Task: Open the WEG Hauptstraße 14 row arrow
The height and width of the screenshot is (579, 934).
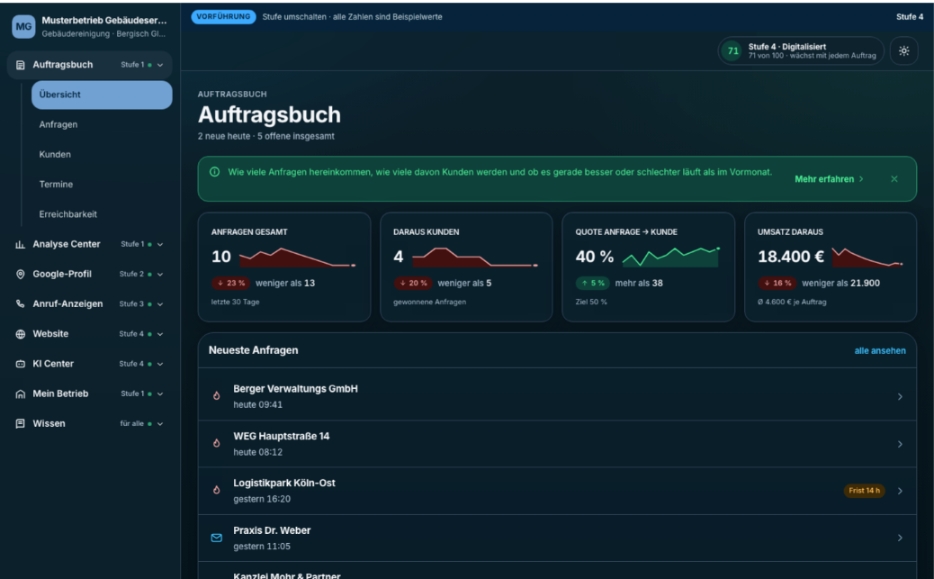Action: click(x=899, y=444)
